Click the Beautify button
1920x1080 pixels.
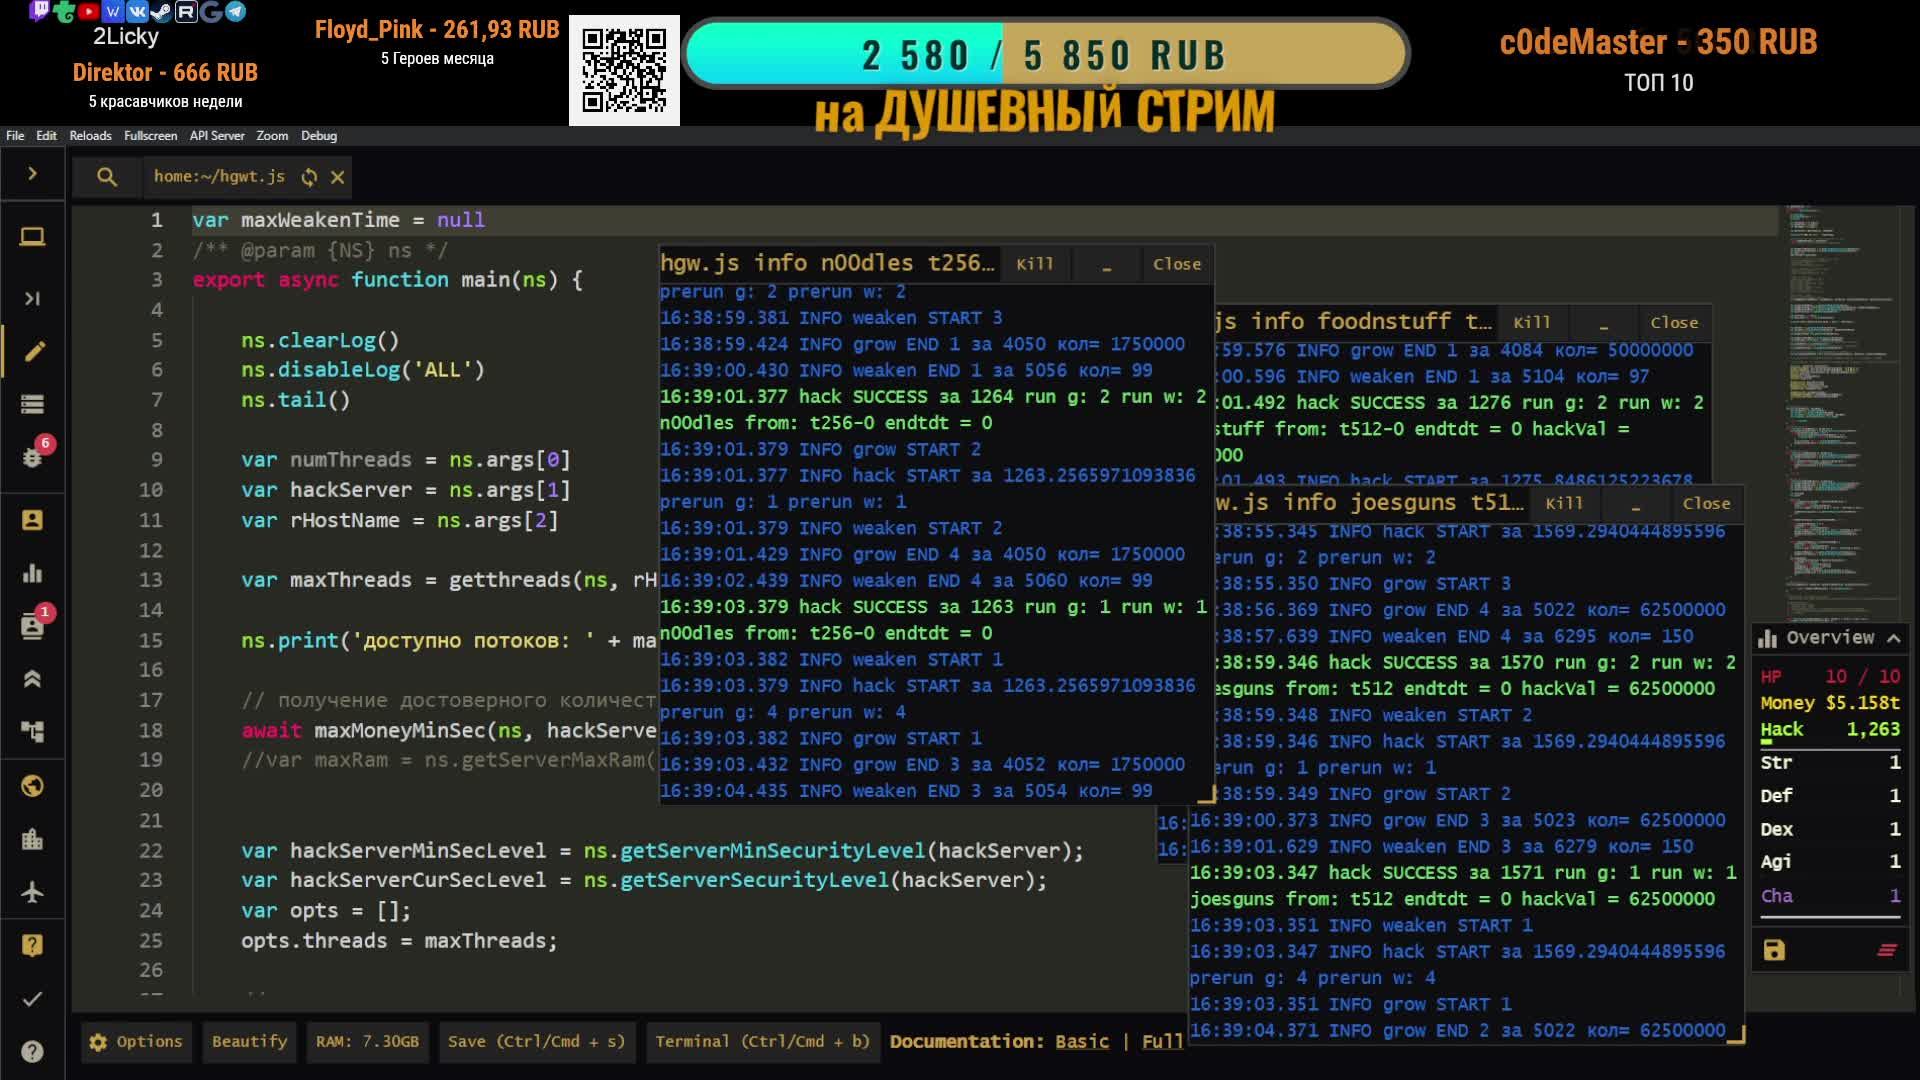click(249, 1041)
